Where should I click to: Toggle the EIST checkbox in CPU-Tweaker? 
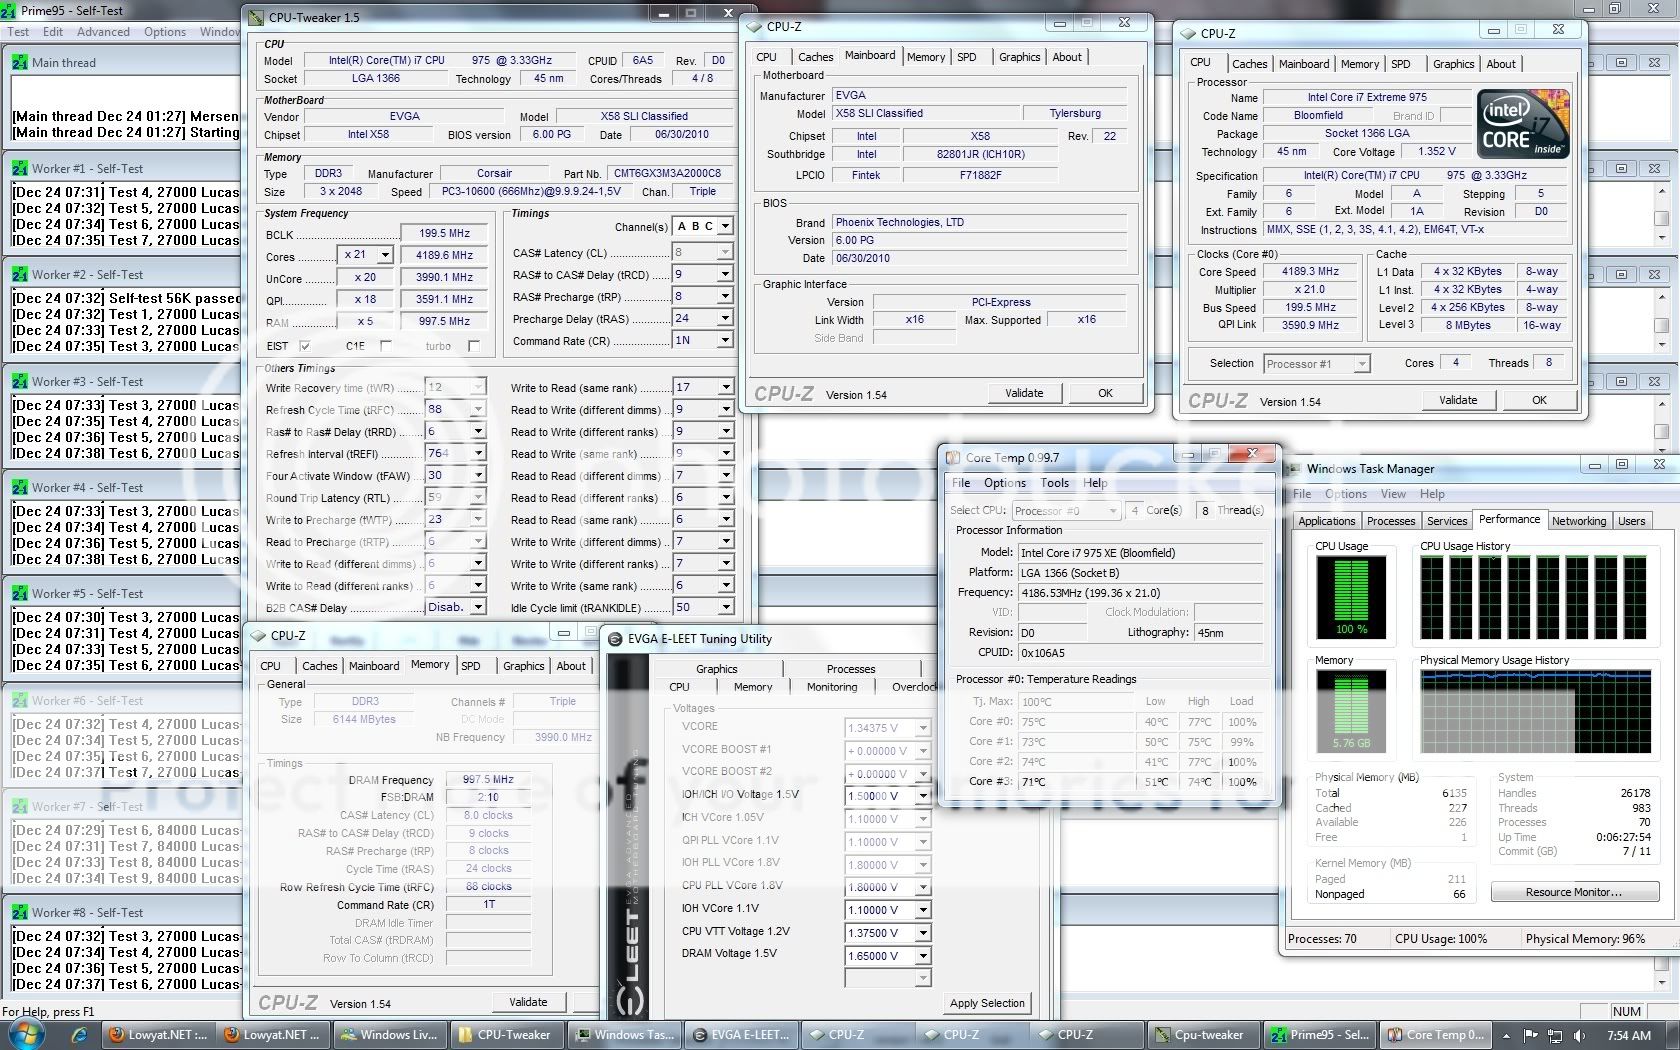305,346
